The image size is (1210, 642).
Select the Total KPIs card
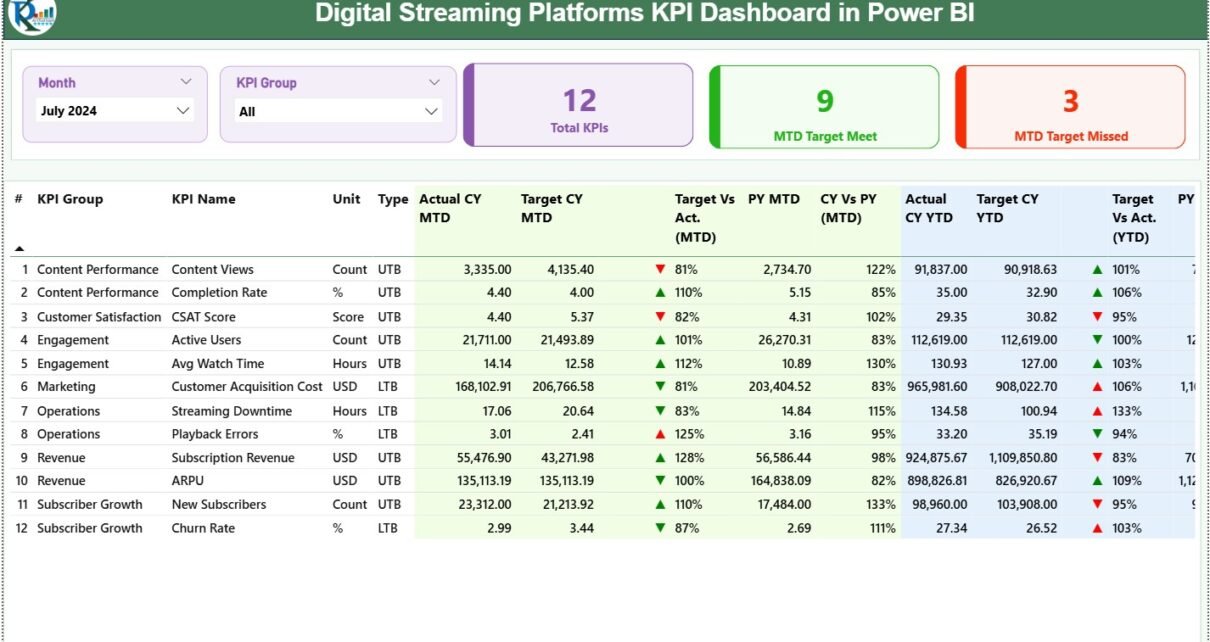tap(579, 106)
